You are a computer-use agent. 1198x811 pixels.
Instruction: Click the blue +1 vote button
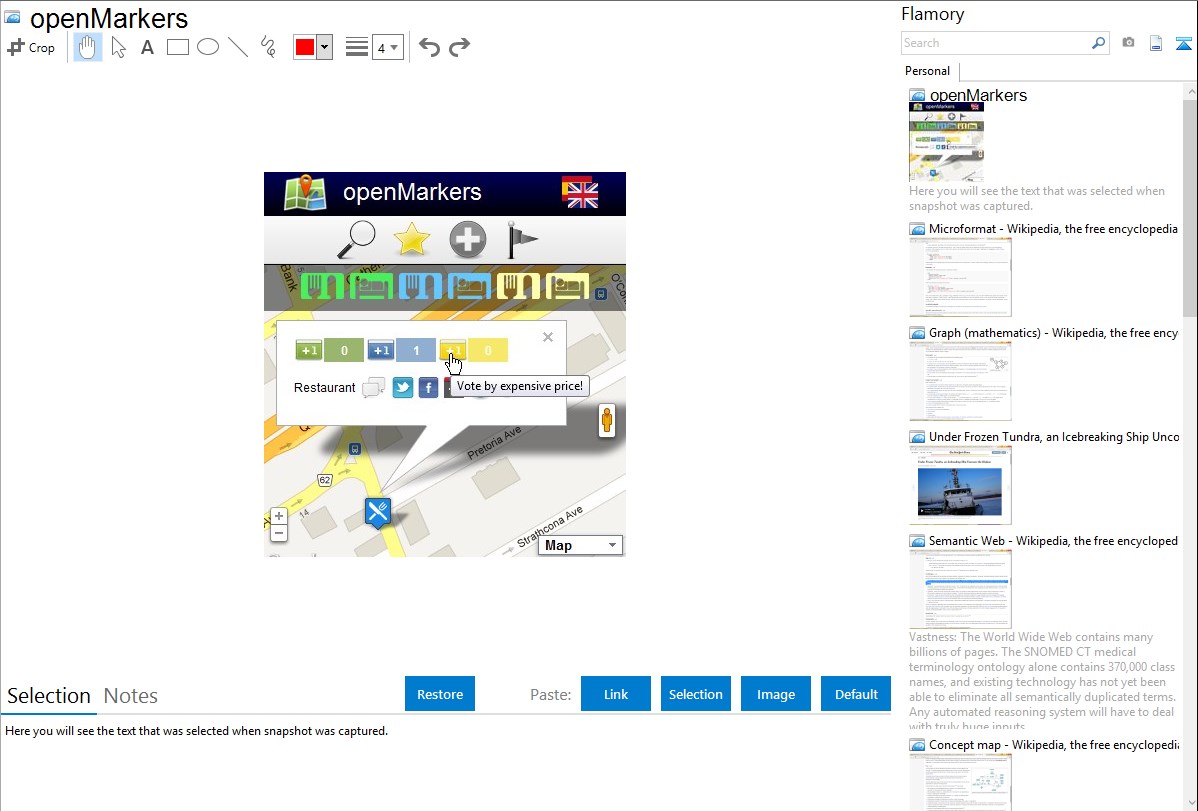380,350
